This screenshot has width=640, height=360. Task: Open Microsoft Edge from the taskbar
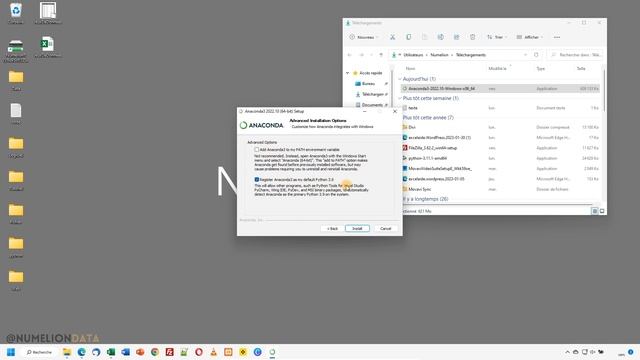pyautogui.click(x=81, y=352)
